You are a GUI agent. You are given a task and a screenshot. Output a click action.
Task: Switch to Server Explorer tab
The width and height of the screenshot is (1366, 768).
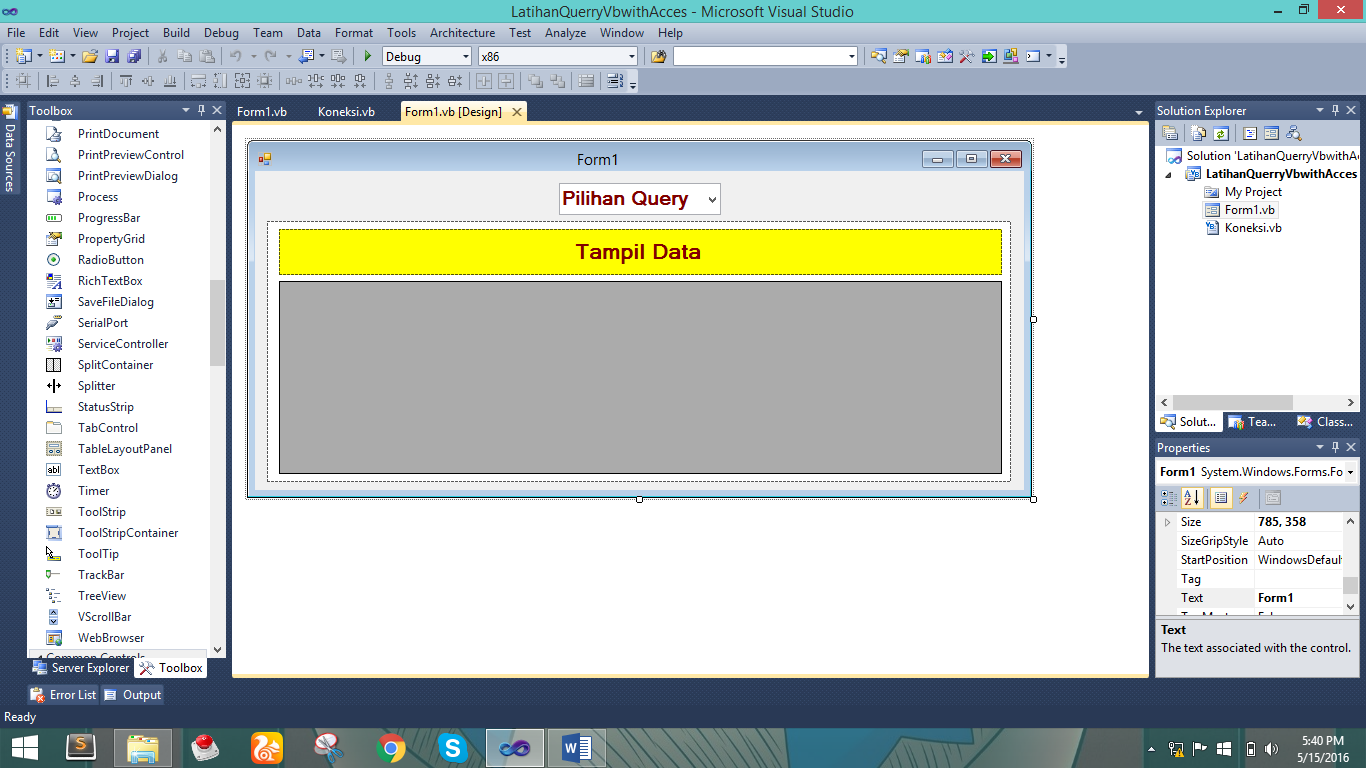click(x=81, y=667)
